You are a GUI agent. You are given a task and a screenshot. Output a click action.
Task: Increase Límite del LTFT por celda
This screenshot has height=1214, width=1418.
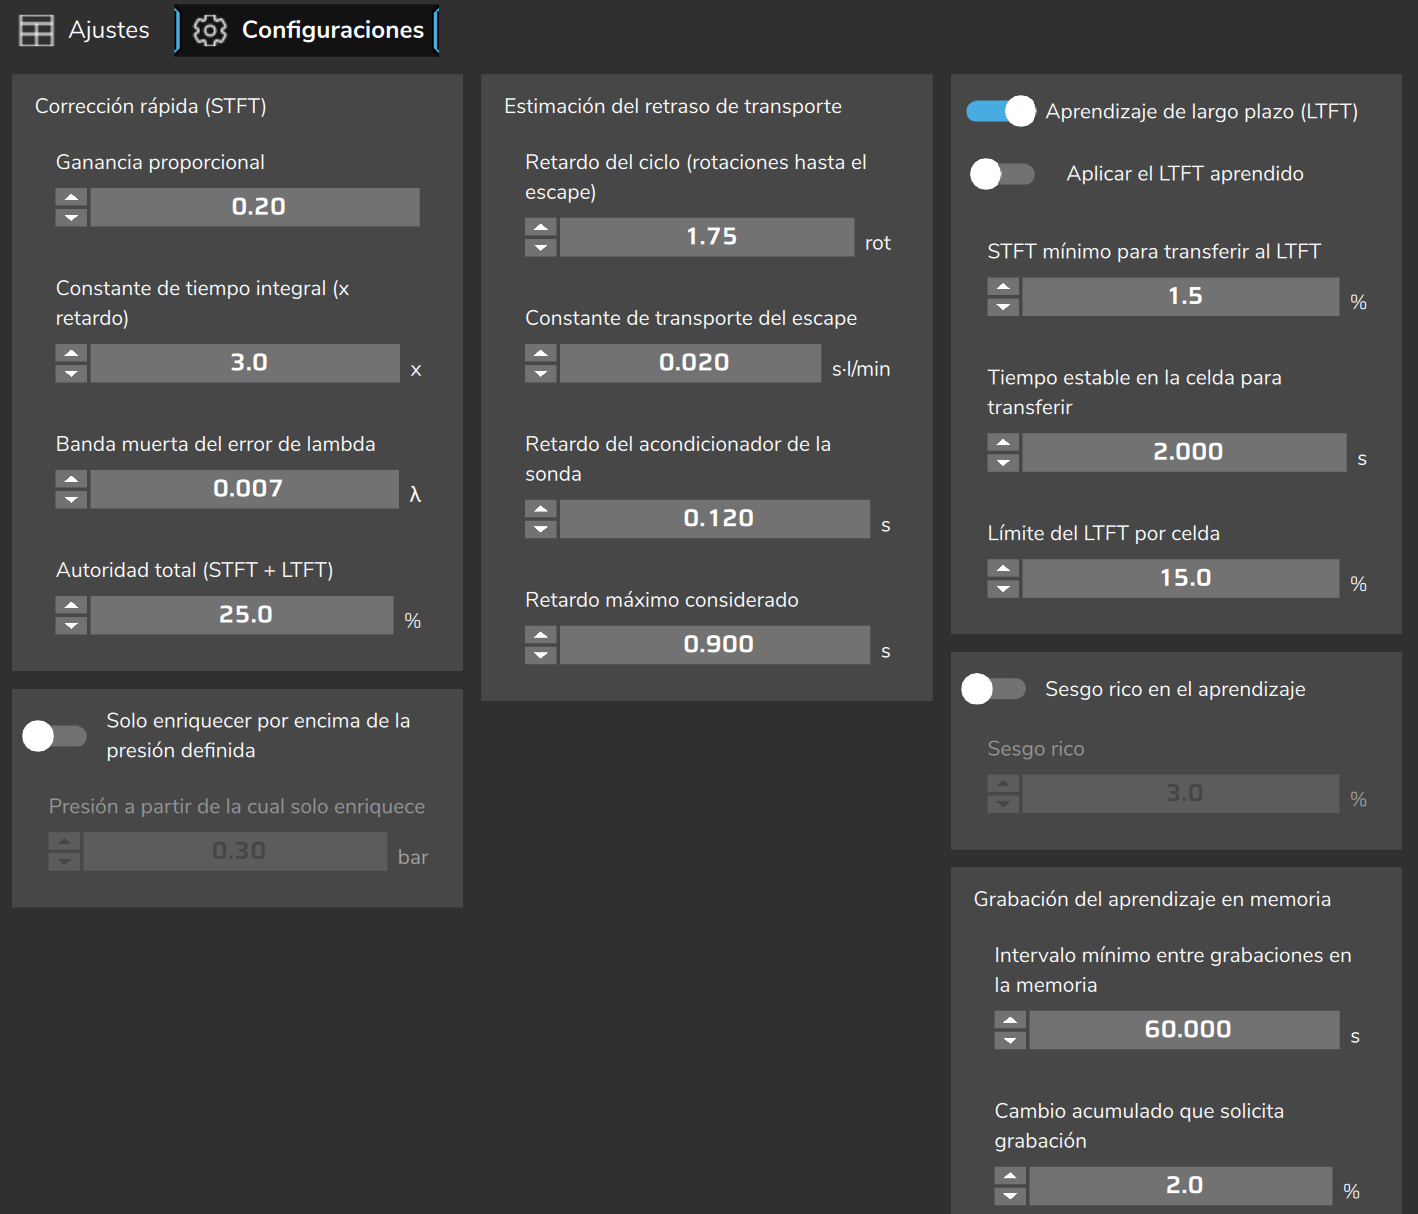1003,569
